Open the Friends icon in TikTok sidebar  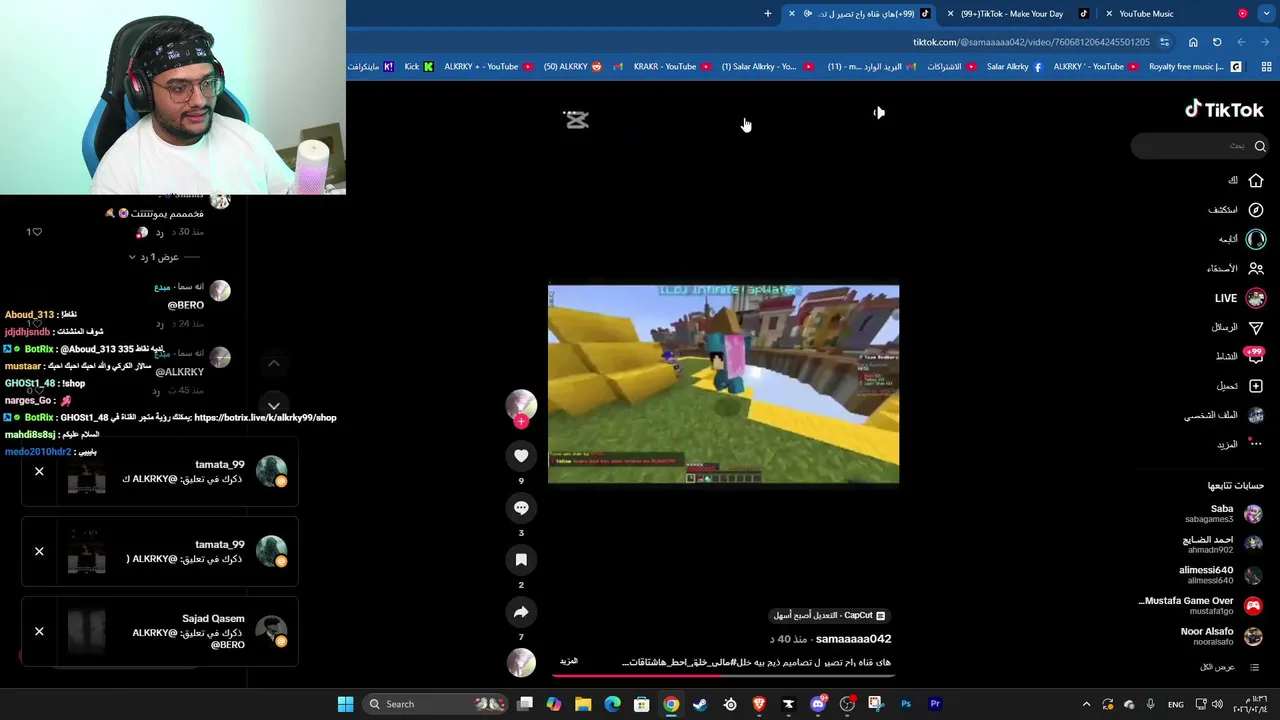coord(1256,268)
